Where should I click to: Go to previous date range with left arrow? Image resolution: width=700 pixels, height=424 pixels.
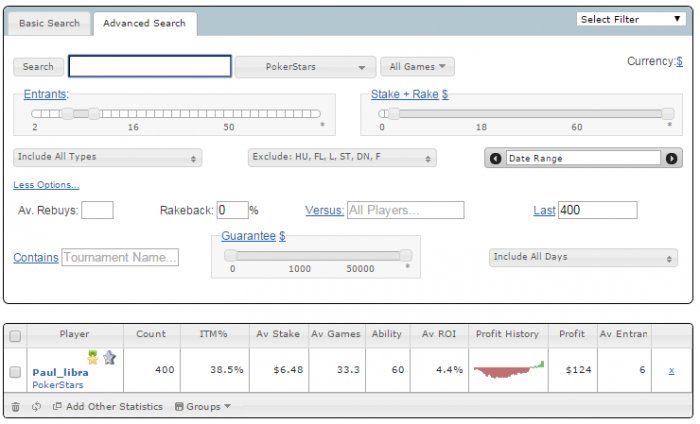495,158
